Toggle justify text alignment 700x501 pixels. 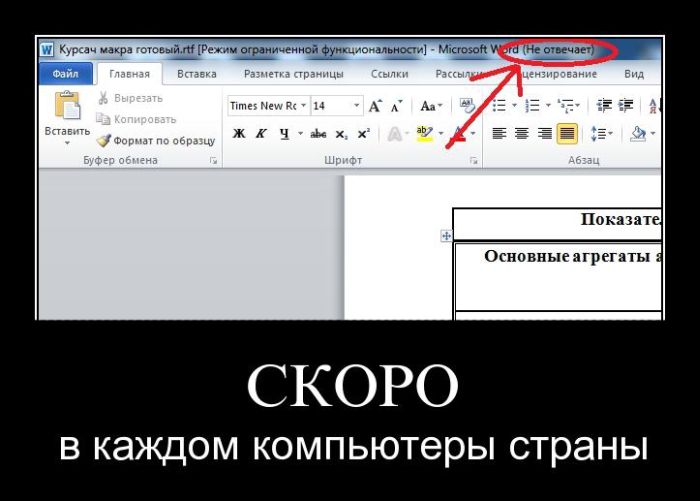pyautogui.click(x=567, y=133)
